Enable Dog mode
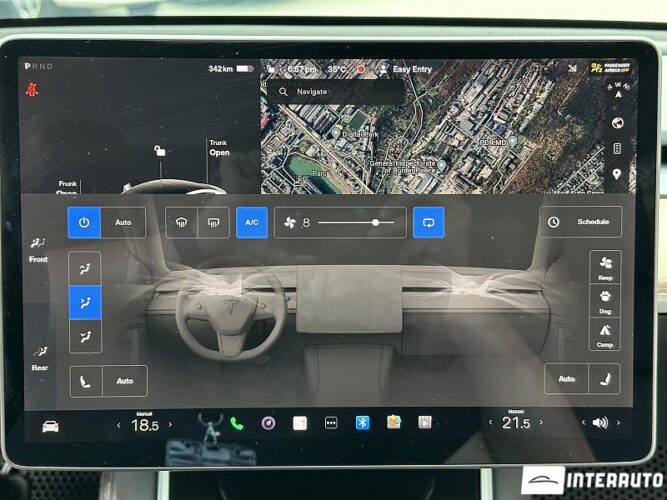This screenshot has height=500, width=667. pos(605,300)
